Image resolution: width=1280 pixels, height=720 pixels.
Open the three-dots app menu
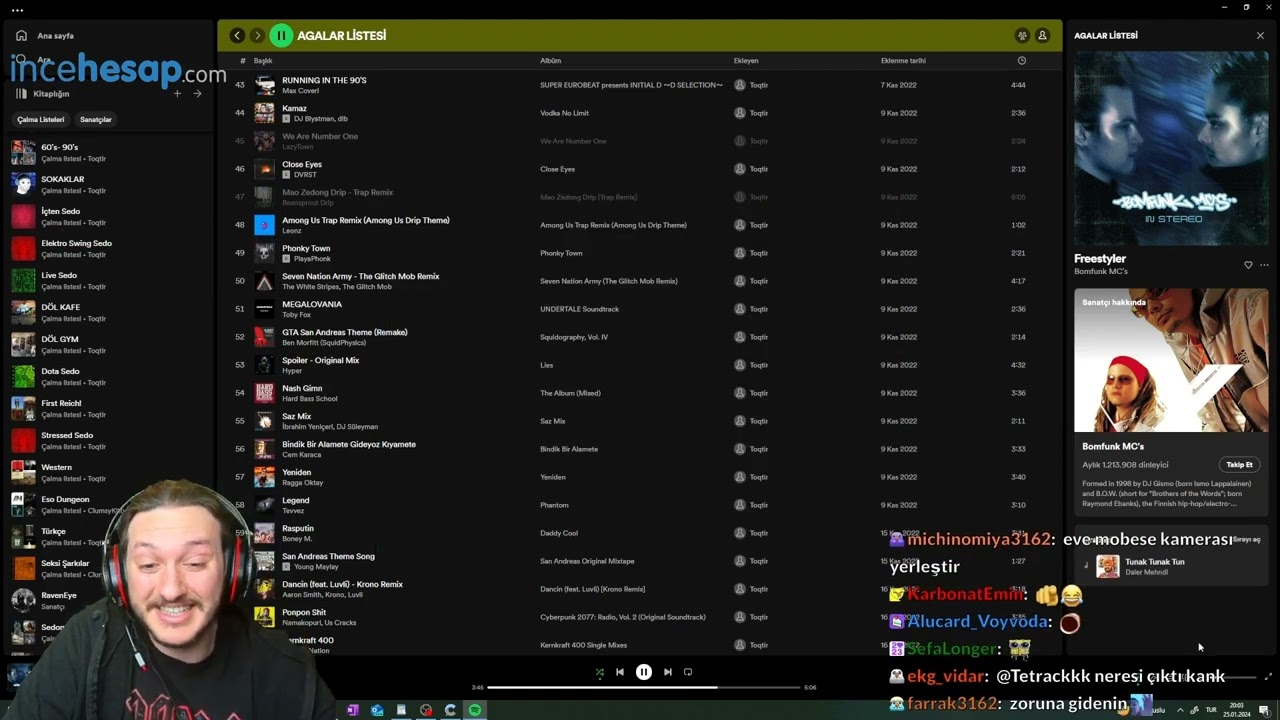17,10
